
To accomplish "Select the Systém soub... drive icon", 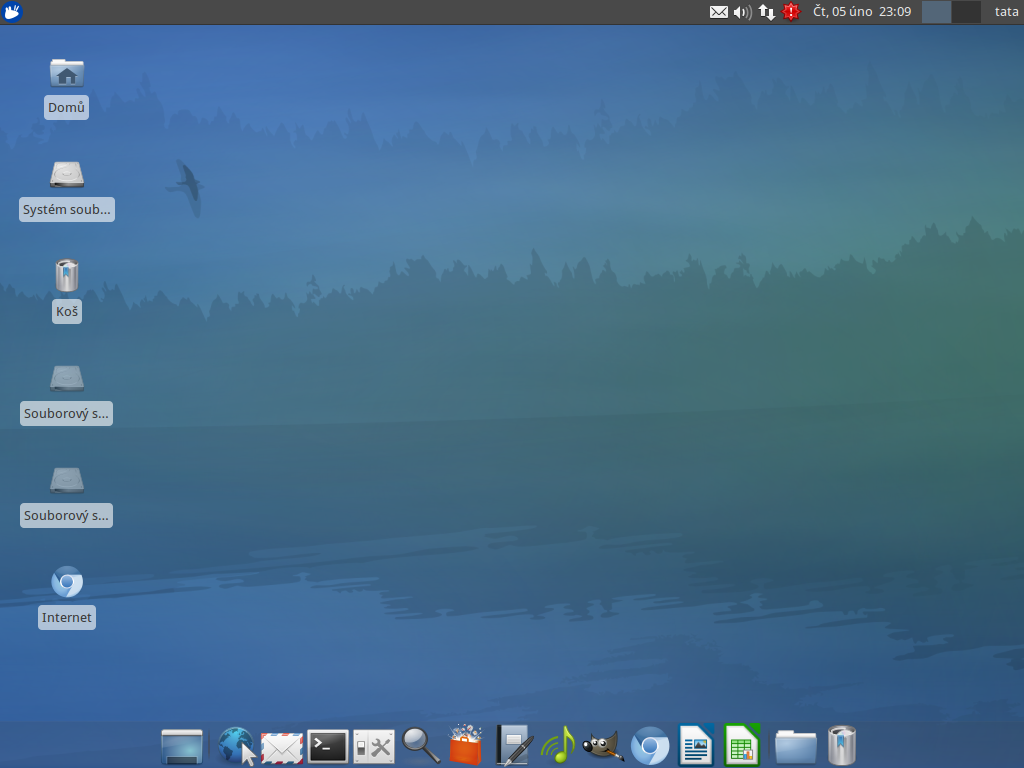I will (67, 174).
